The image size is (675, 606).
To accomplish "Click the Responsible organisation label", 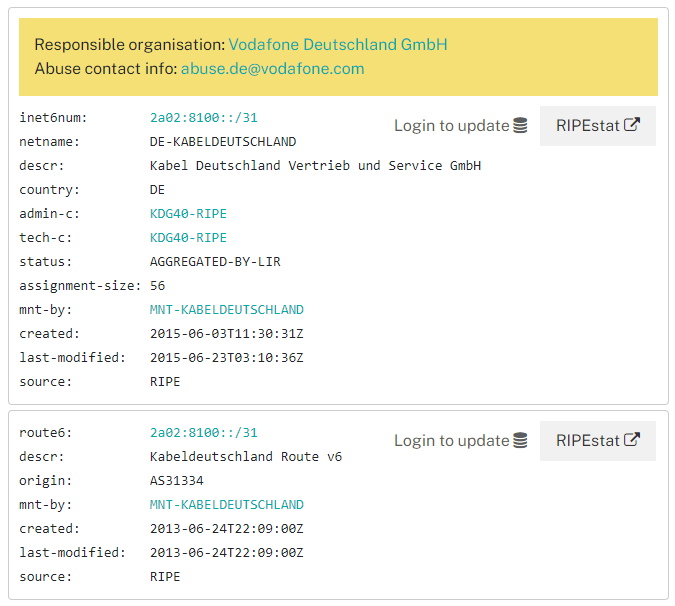I will (x=130, y=44).
